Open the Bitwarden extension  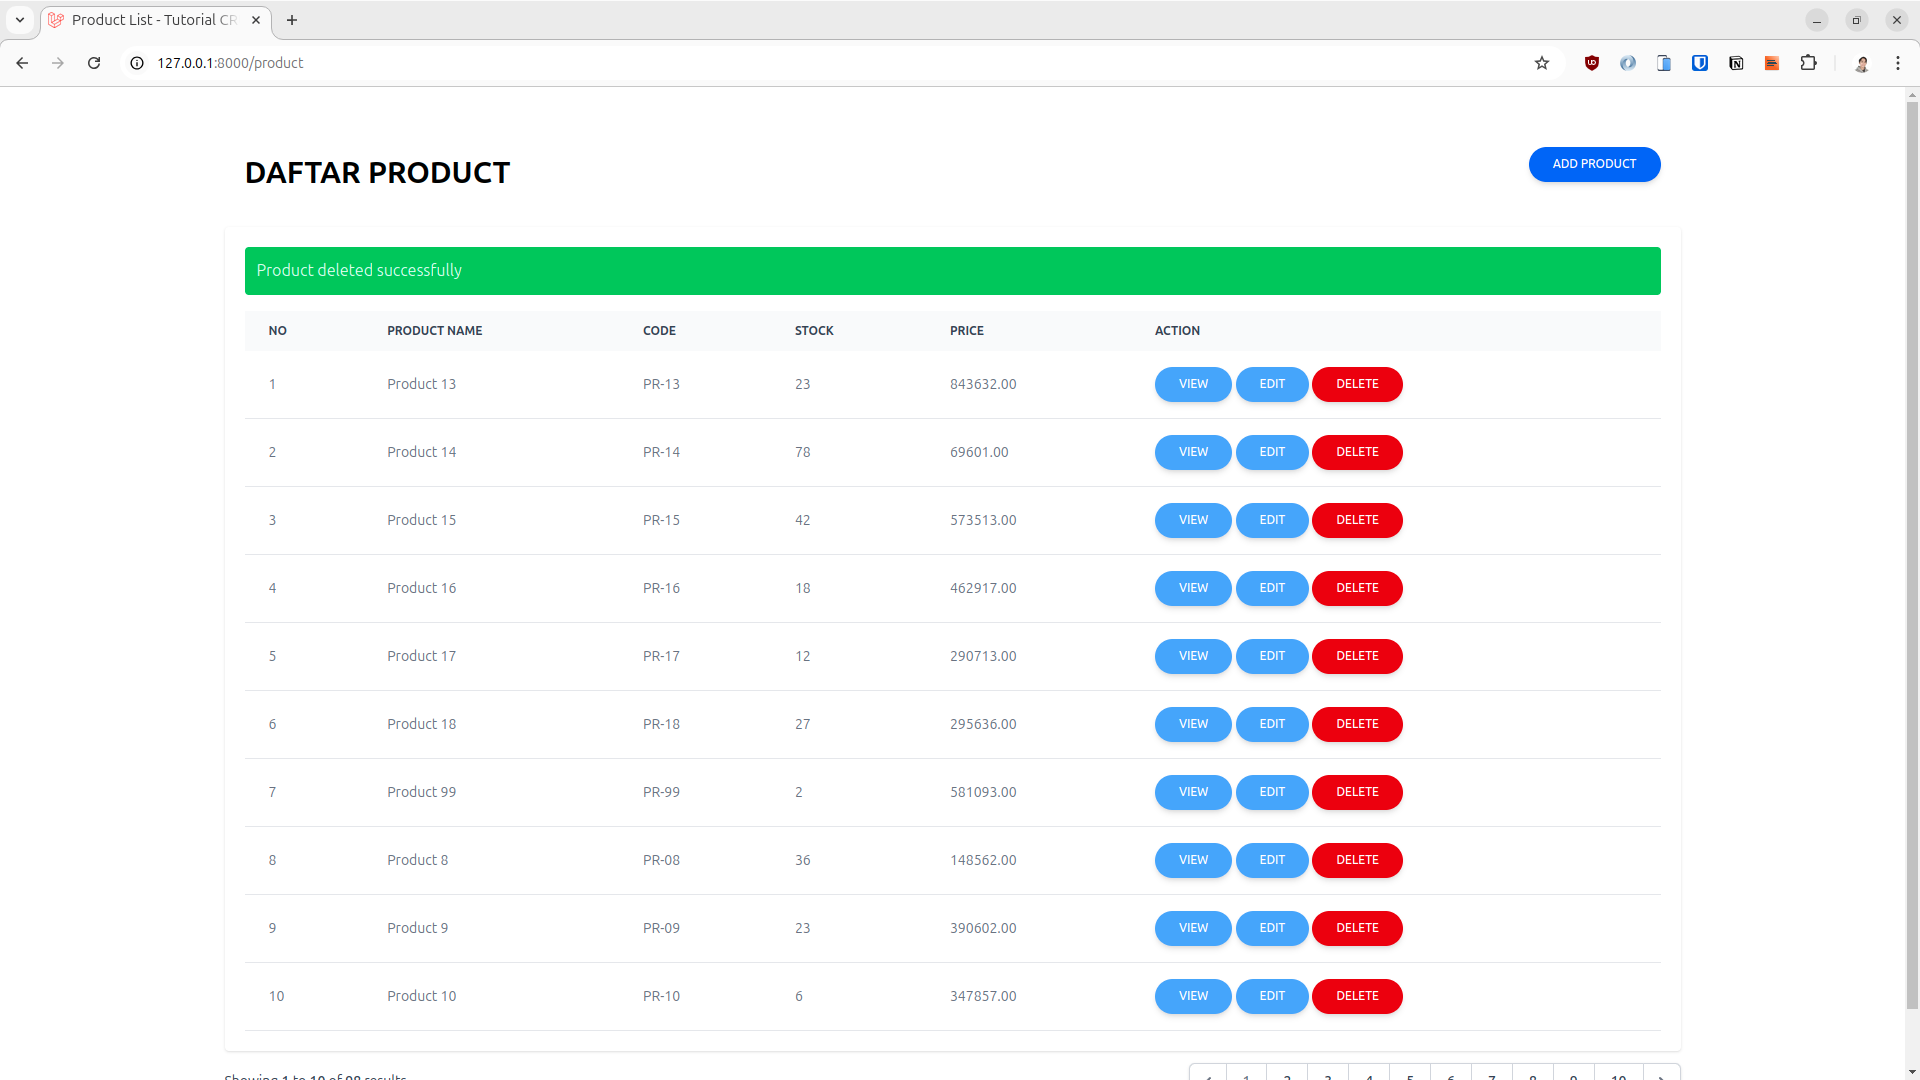[x=1700, y=62]
